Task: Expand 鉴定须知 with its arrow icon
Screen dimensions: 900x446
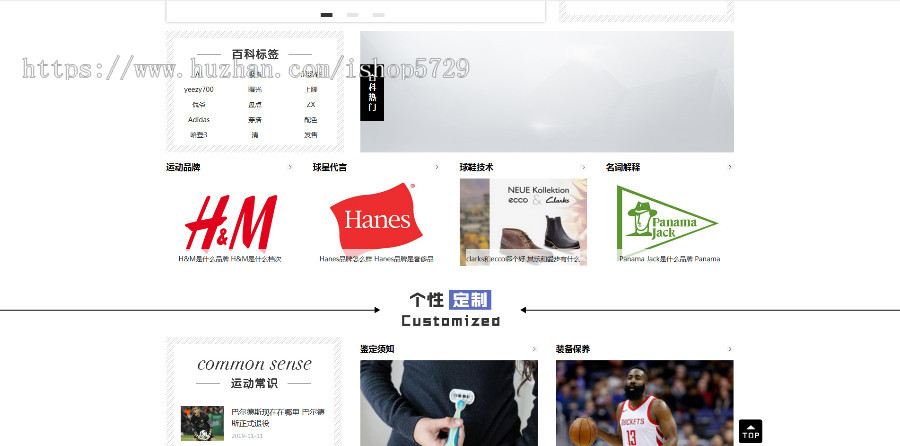Action: click(534, 349)
